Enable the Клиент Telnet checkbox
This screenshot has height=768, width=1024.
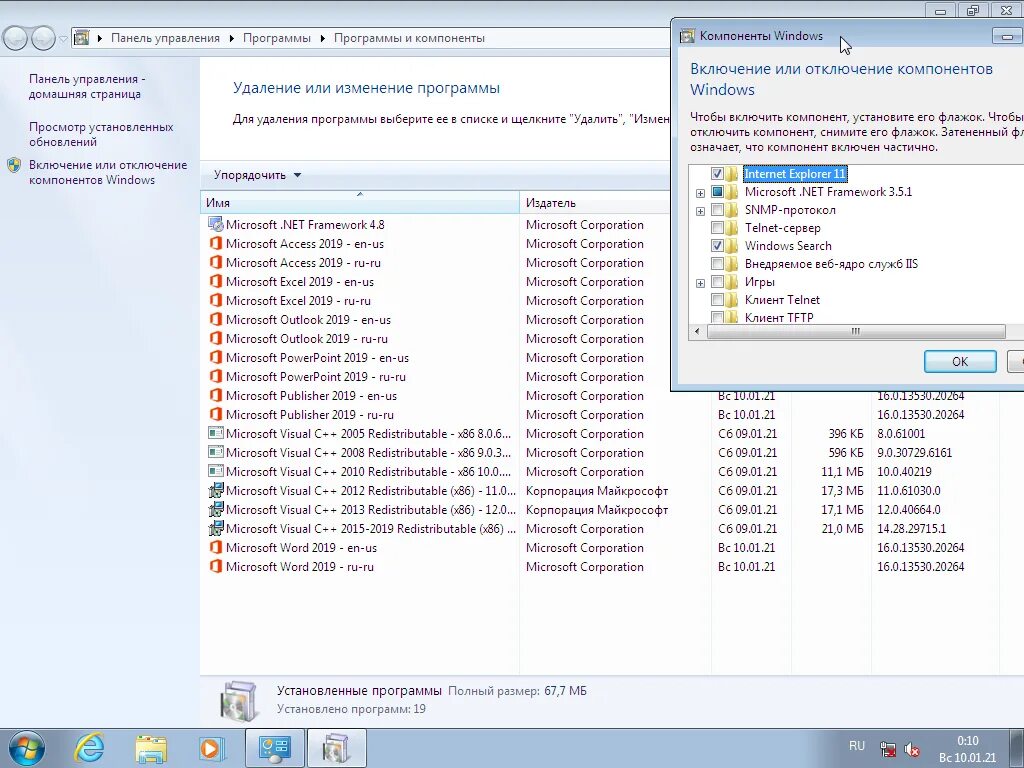pyautogui.click(x=717, y=300)
